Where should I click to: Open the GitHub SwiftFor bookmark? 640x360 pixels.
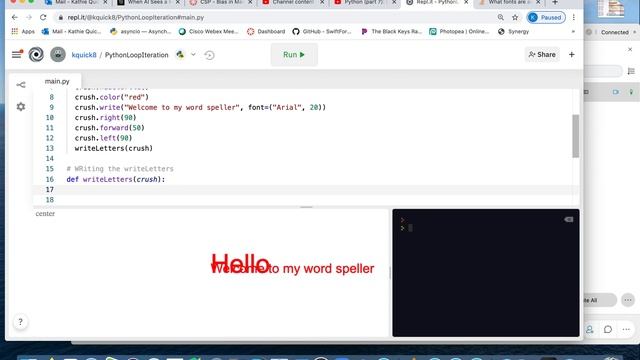coord(322,31)
